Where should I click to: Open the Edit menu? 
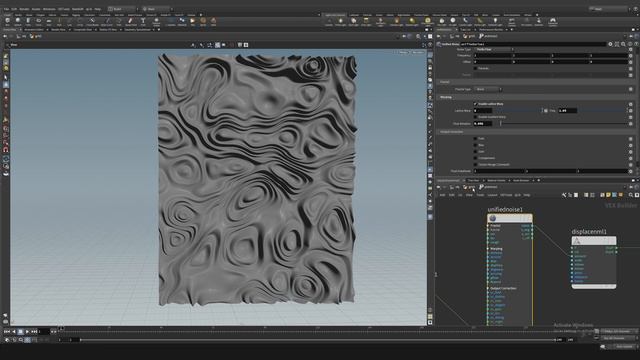tap(14, 9)
